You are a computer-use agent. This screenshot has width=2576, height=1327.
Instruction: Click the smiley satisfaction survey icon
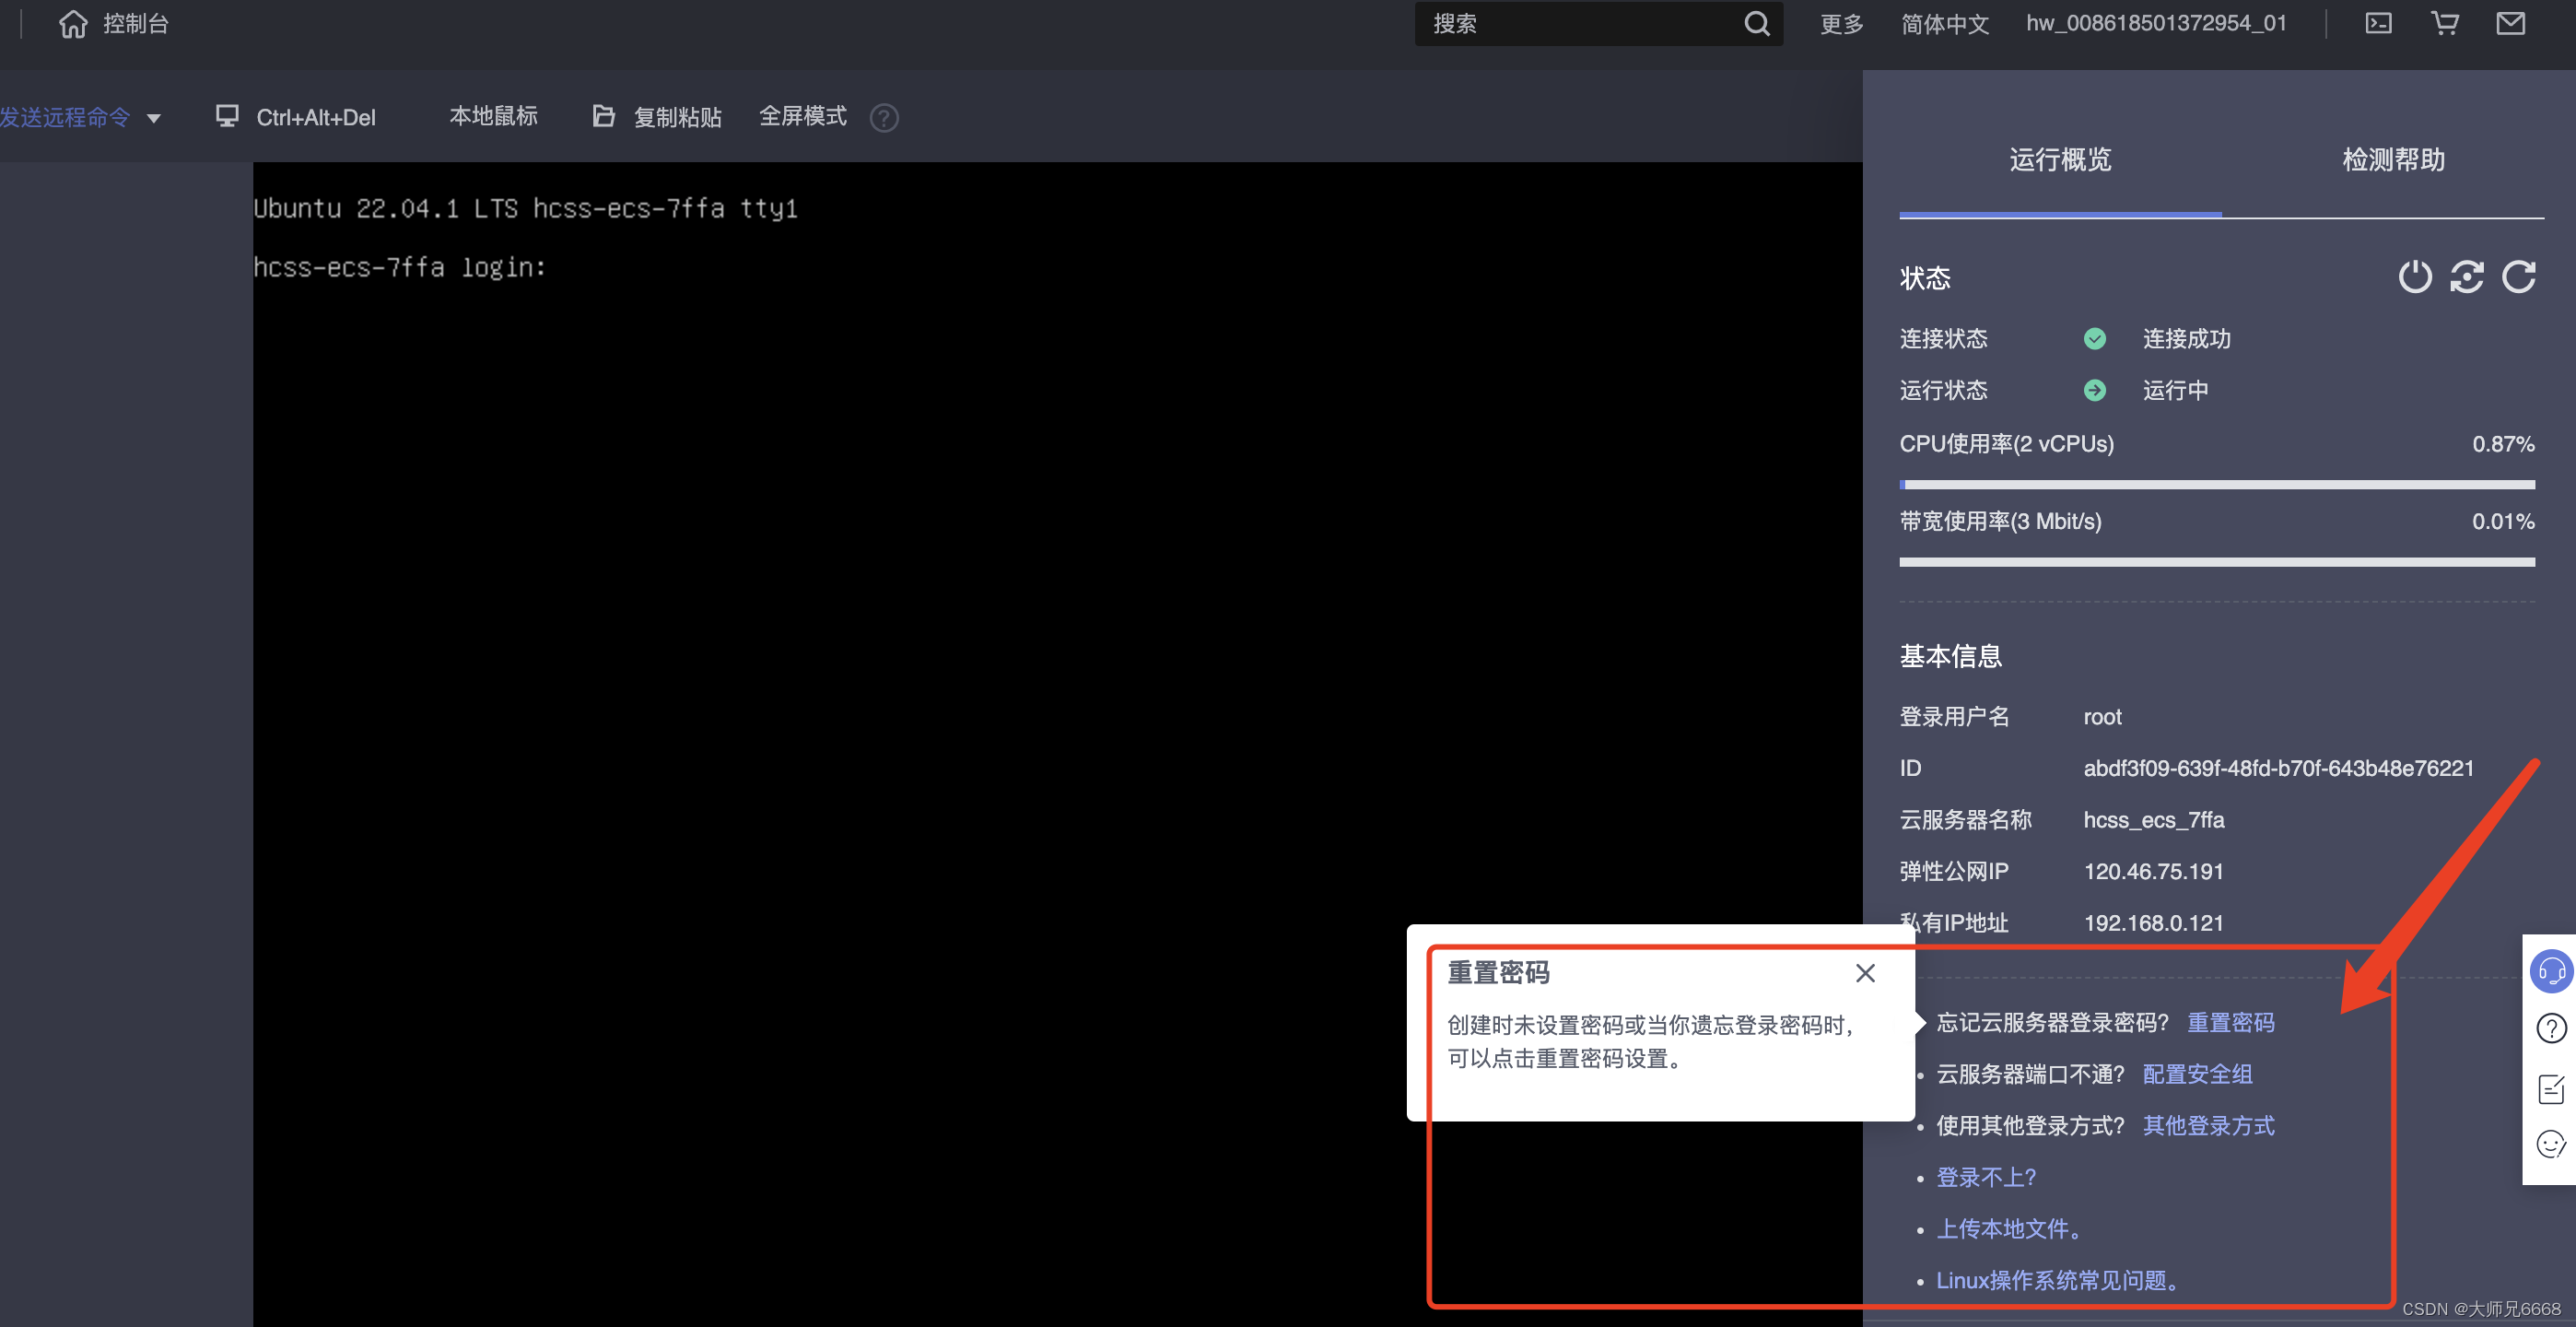[2551, 1144]
